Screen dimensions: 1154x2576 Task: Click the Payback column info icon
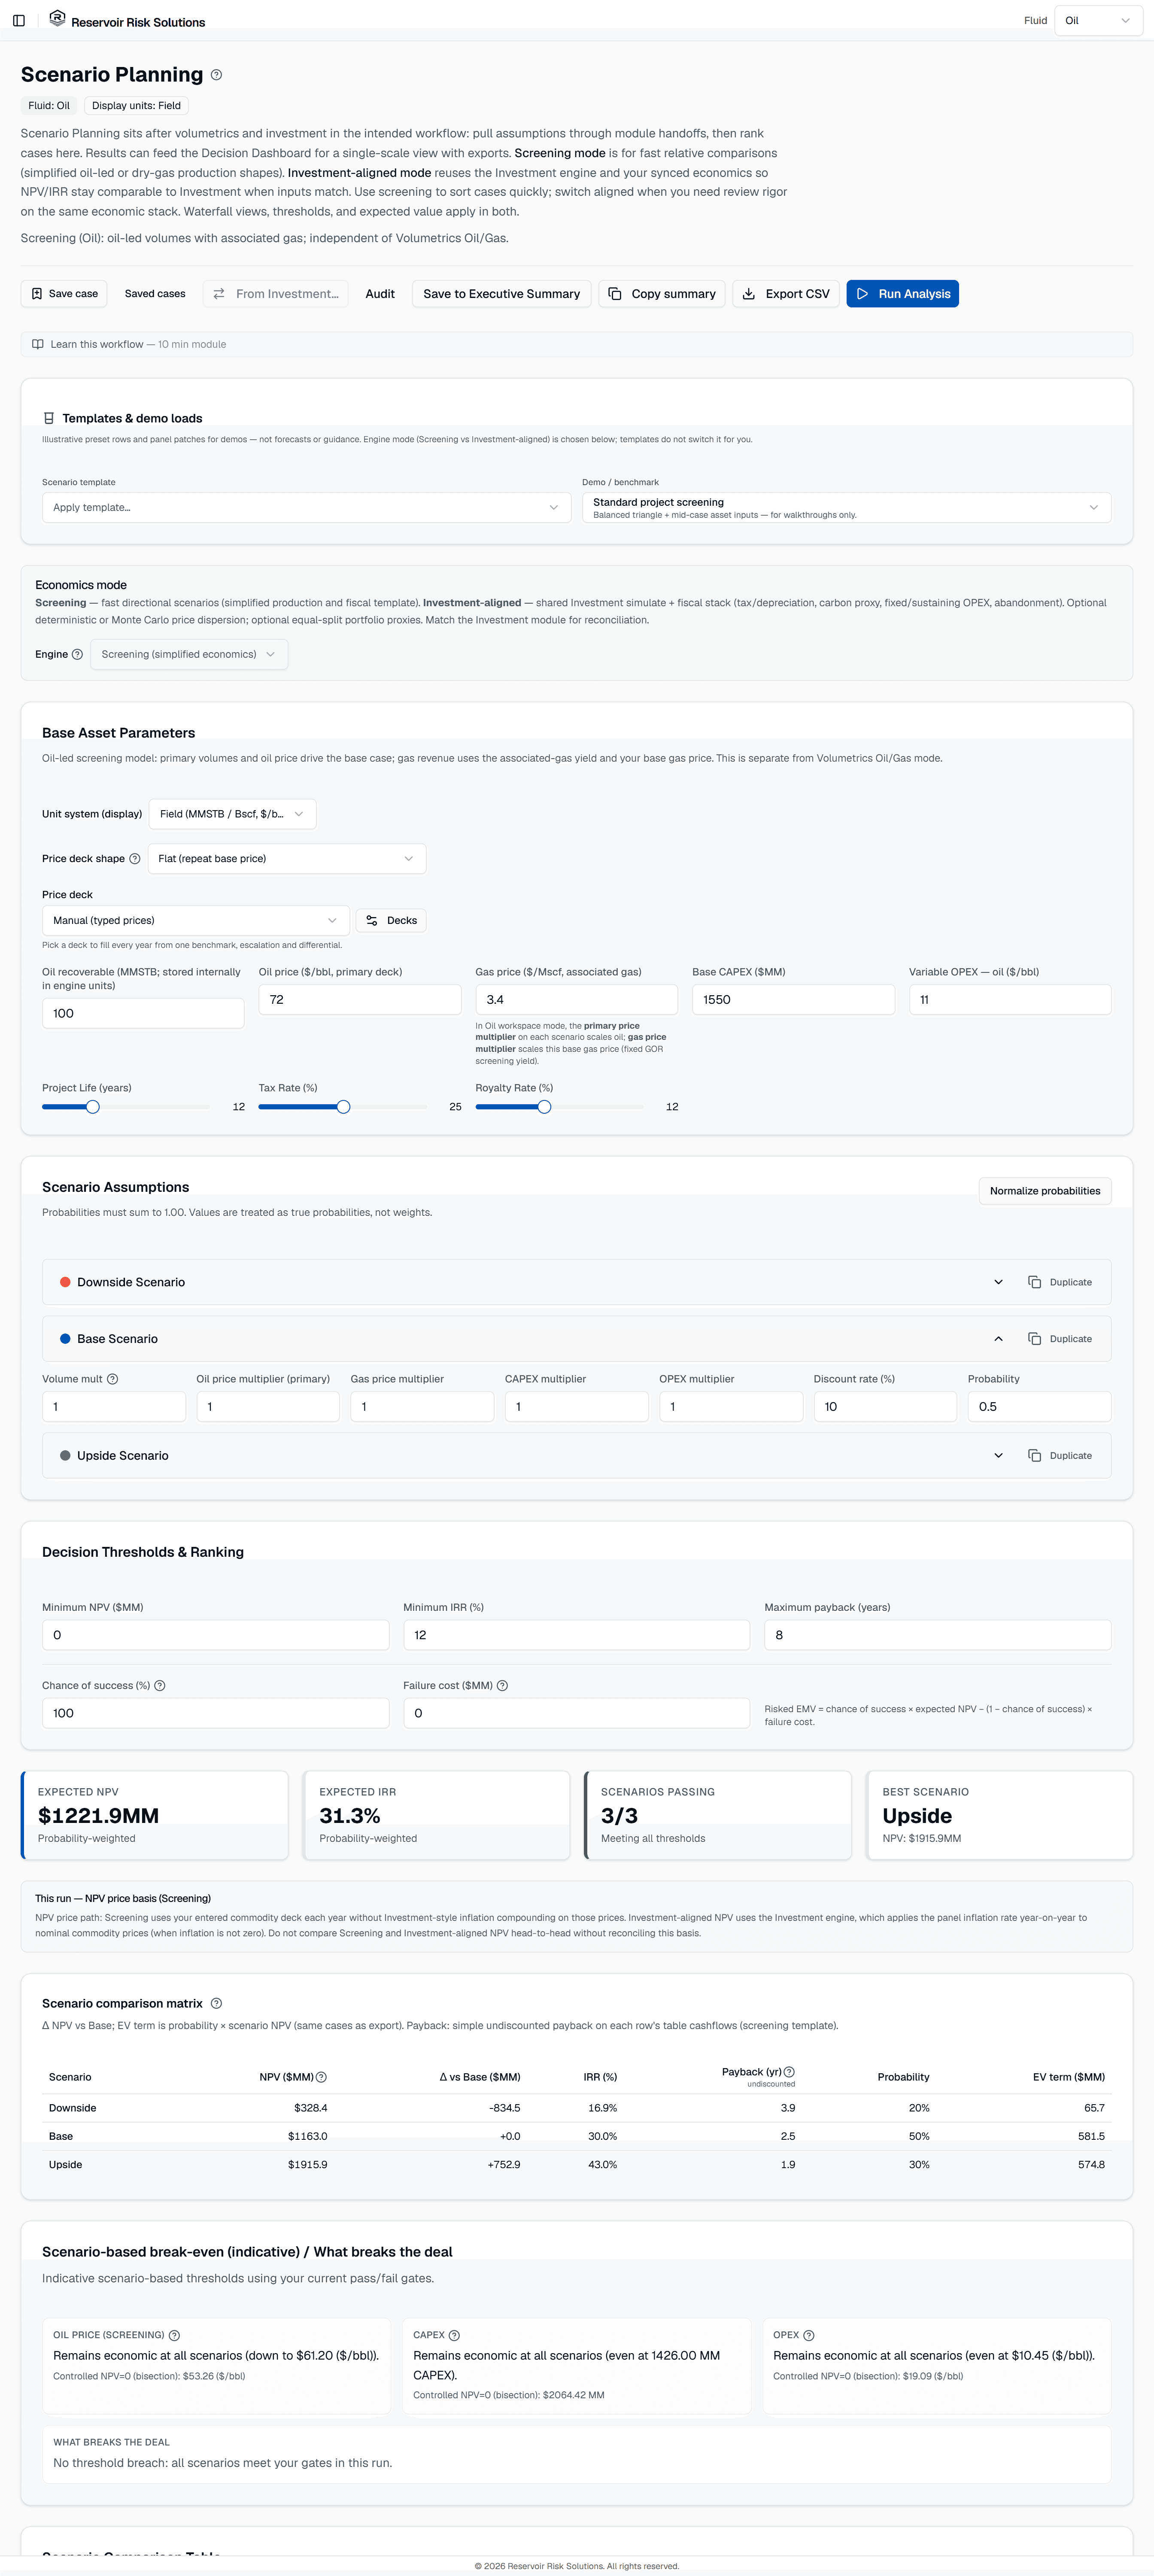[x=789, y=2071]
